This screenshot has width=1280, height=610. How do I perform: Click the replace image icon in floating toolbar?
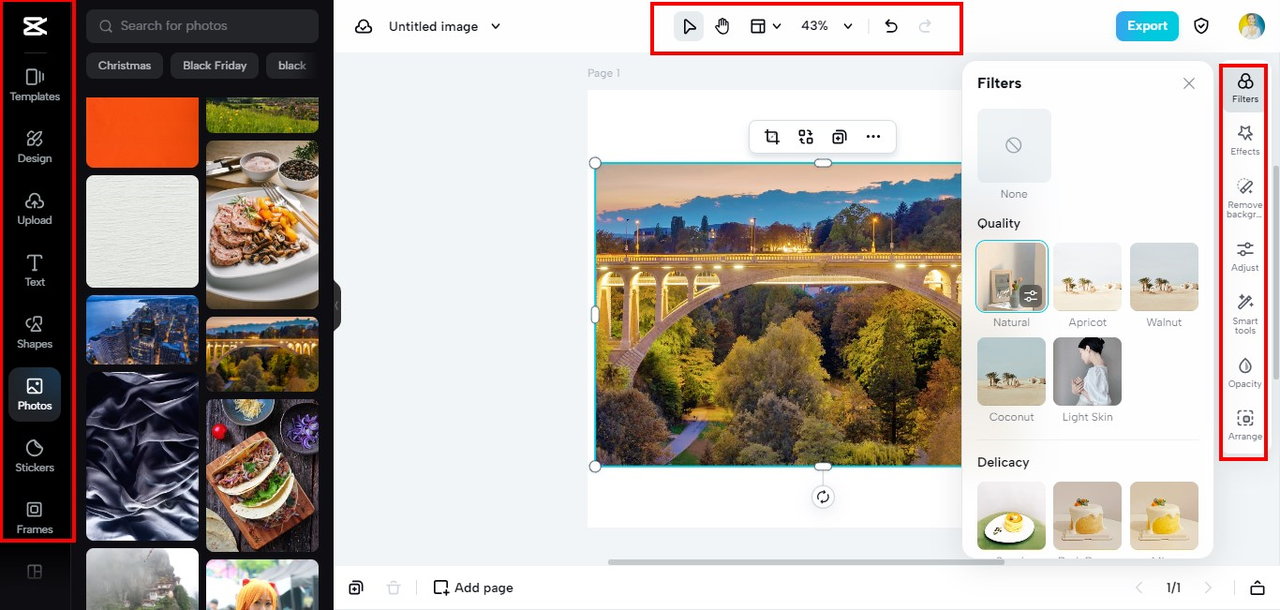[x=806, y=137]
